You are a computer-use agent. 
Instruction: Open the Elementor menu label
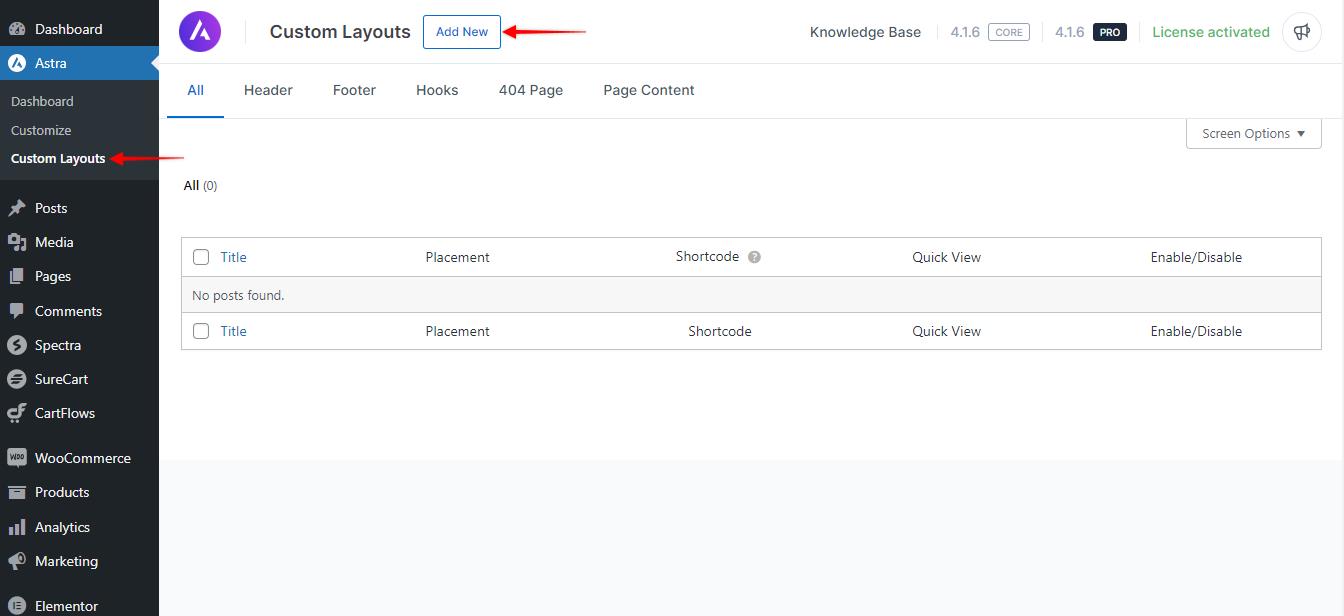(66, 606)
